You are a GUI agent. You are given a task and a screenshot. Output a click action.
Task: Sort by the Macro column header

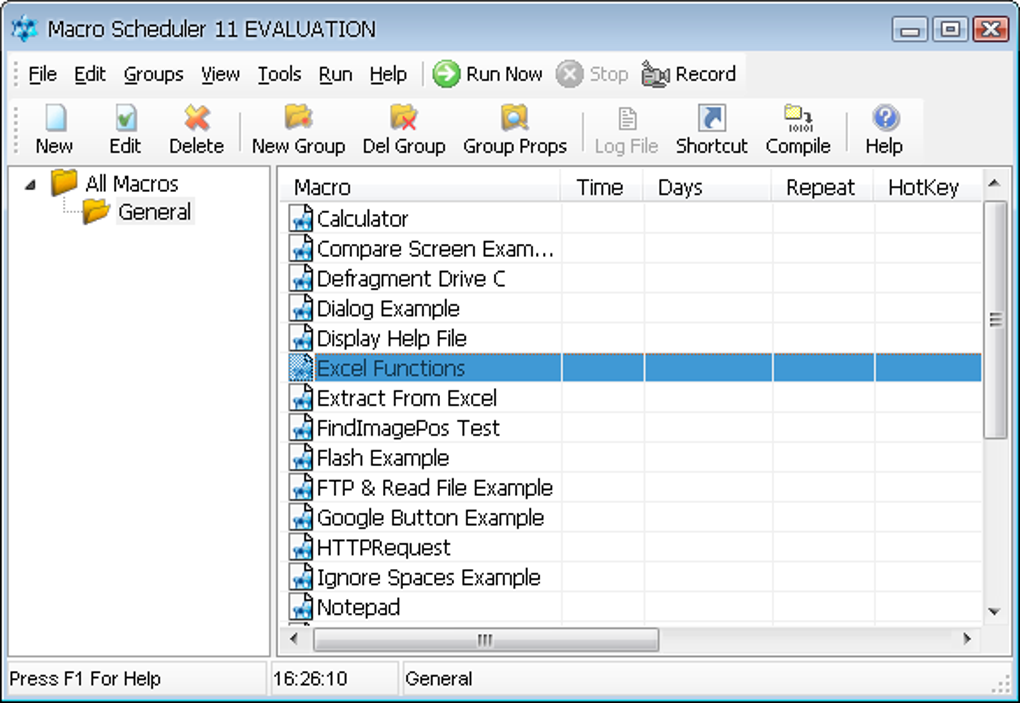[420, 187]
